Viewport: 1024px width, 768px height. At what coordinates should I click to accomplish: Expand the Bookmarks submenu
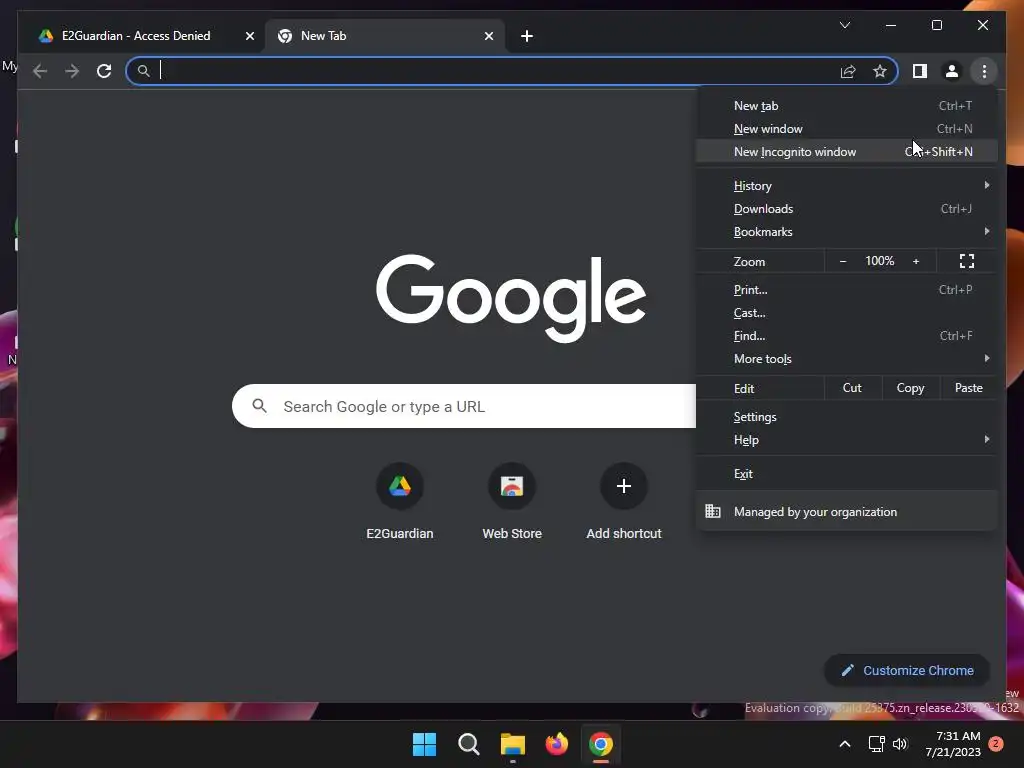click(846, 232)
